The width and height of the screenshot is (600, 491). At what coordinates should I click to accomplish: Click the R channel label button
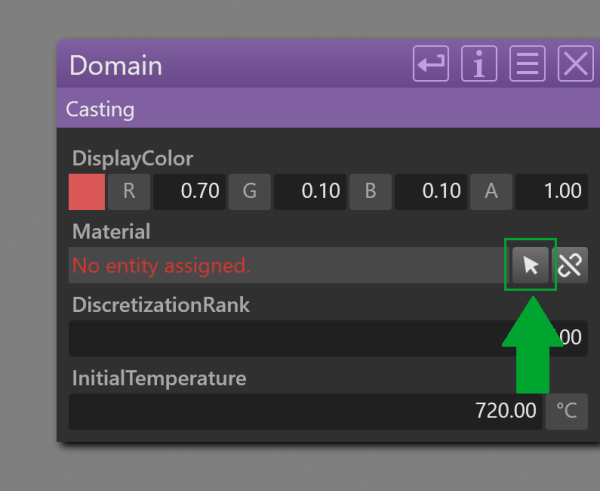(129, 192)
